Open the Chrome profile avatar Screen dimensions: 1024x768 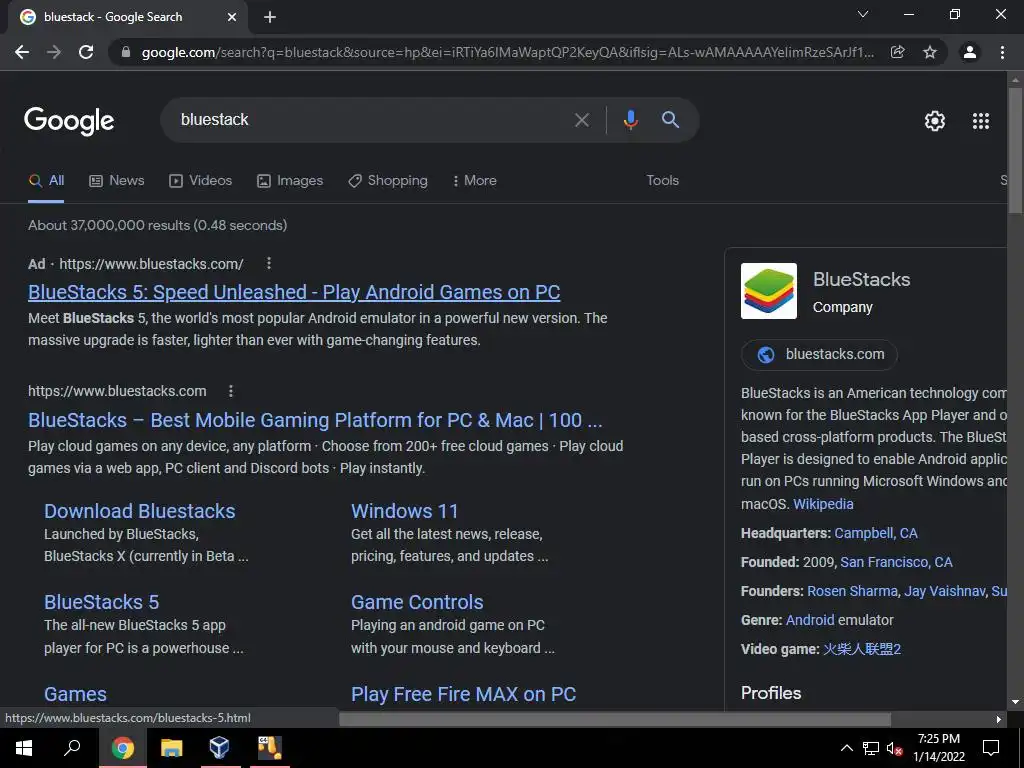pyautogui.click(x=970, y=52)
